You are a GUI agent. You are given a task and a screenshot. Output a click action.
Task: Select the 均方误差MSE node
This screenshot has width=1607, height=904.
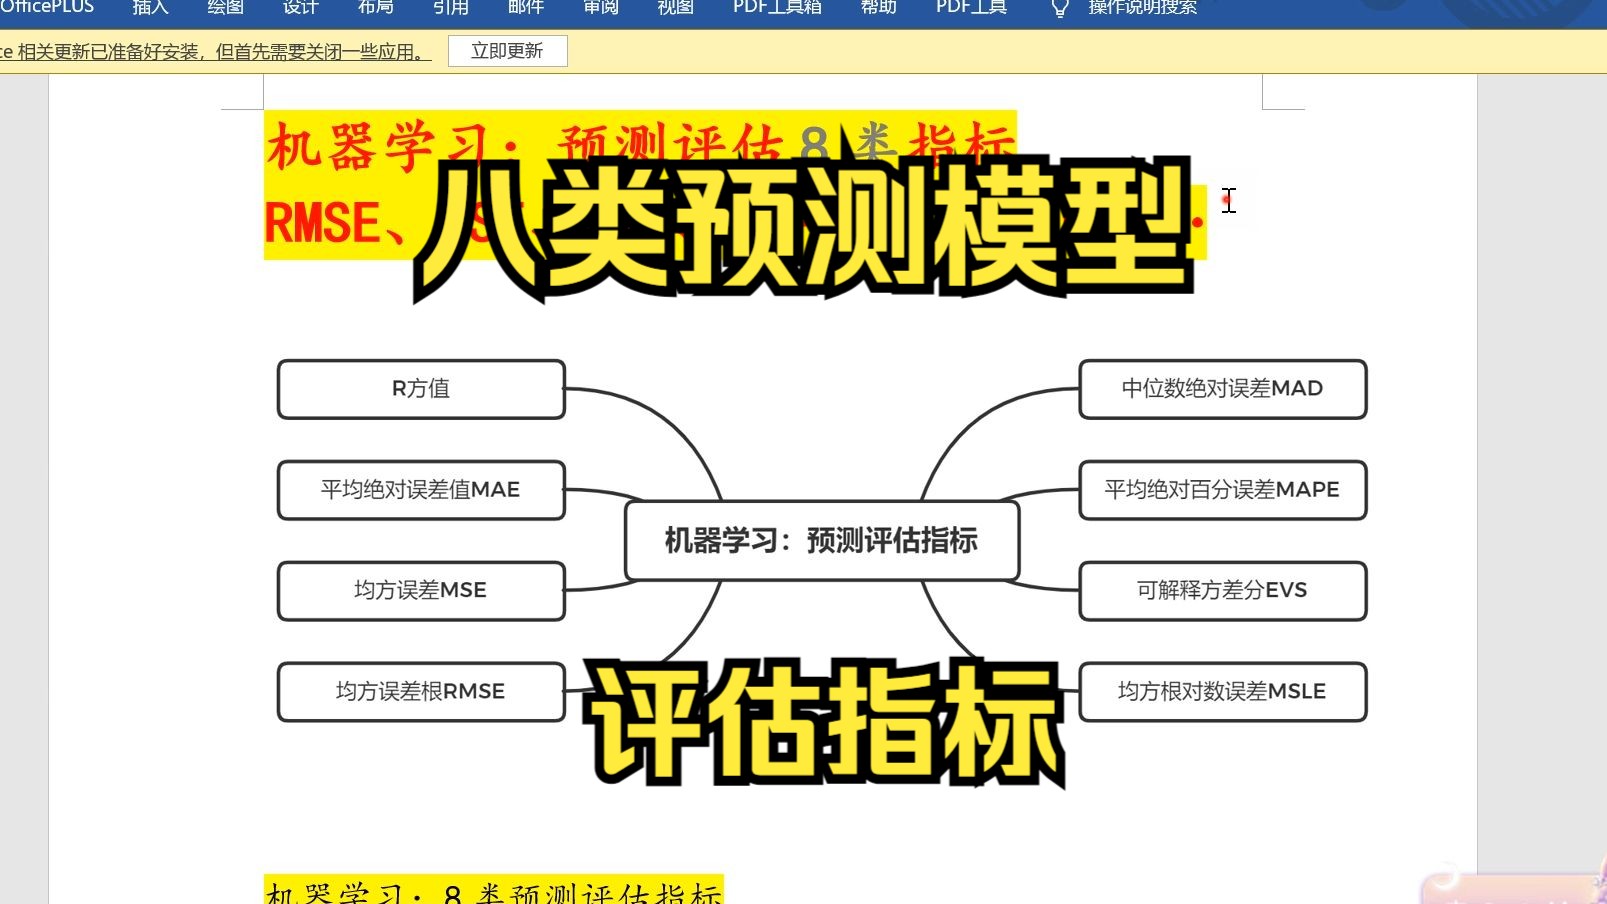coord(421,591)
